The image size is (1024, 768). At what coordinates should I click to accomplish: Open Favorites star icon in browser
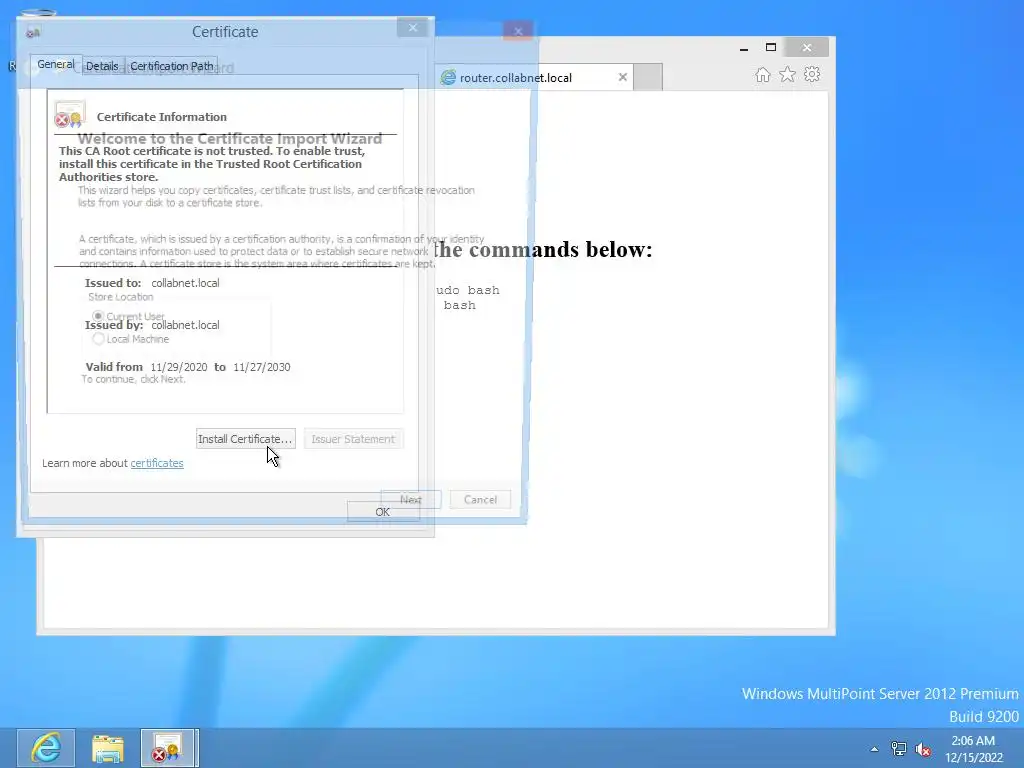coord(788,74)
